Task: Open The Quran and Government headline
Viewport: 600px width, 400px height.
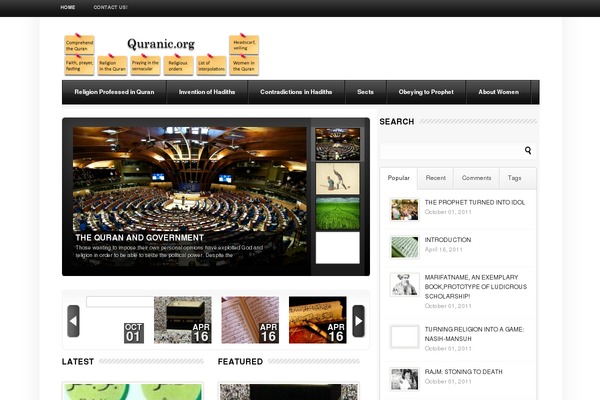Action: pos(139,238)
